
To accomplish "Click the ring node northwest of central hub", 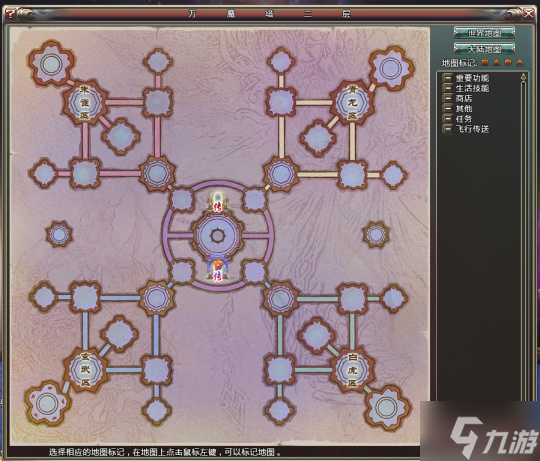I will pos(181,199).
